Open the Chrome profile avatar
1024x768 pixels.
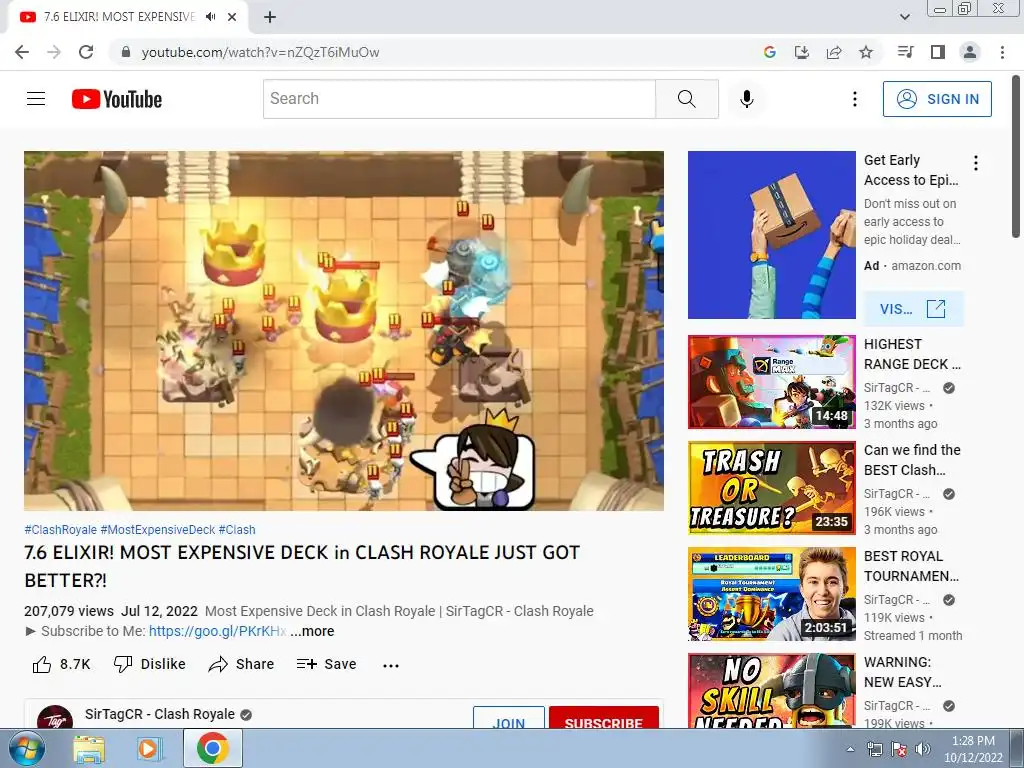pyautogui.click(x=970, y=52)
